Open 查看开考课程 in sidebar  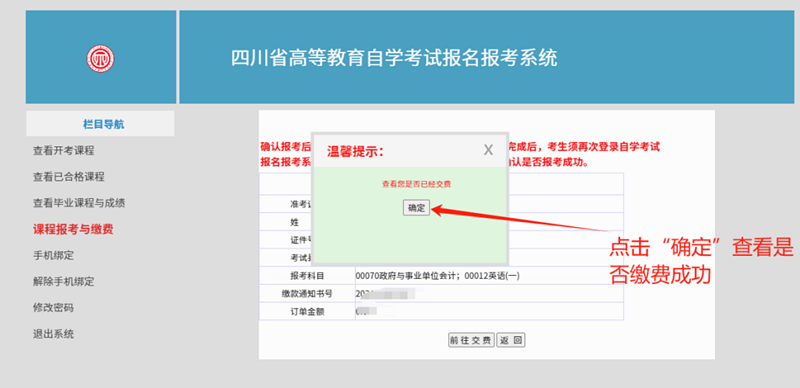tap(64, 151)
